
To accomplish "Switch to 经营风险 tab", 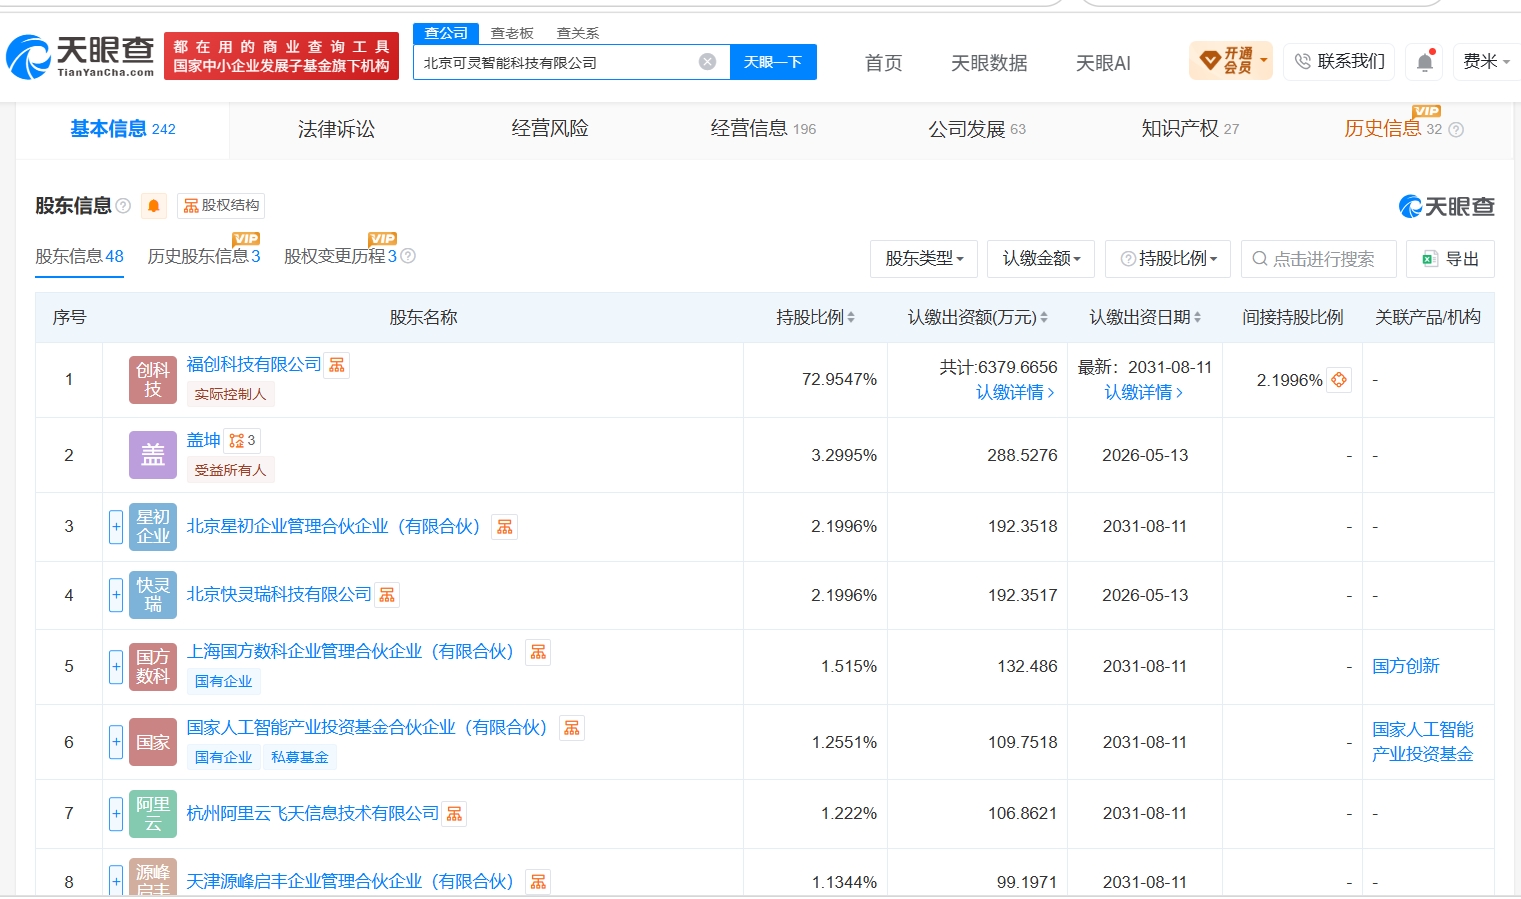I will coord(550,129).
